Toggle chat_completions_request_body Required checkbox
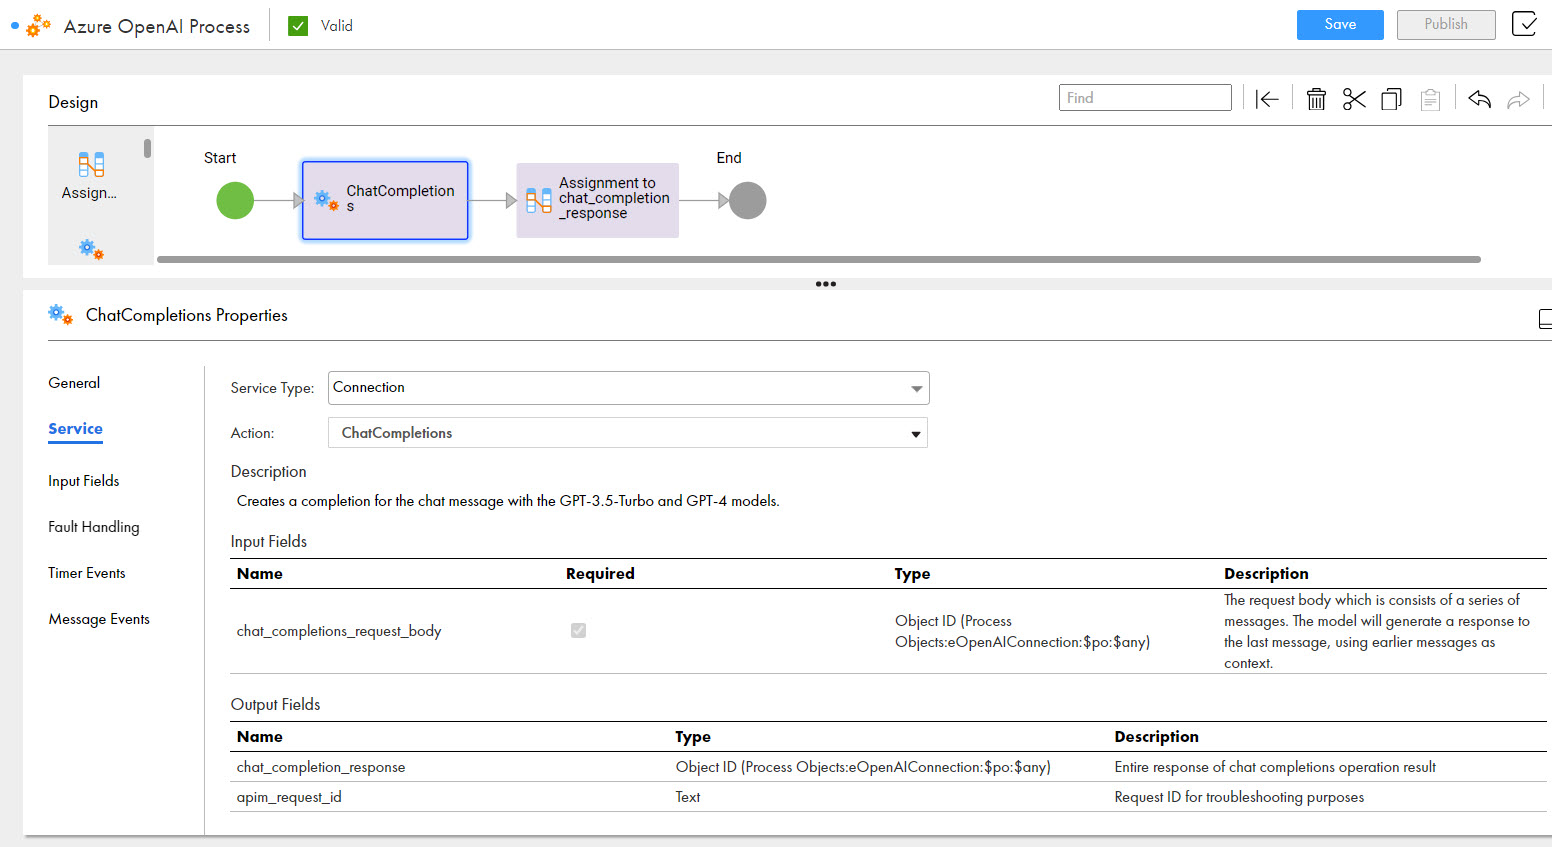 coord(578,630)
